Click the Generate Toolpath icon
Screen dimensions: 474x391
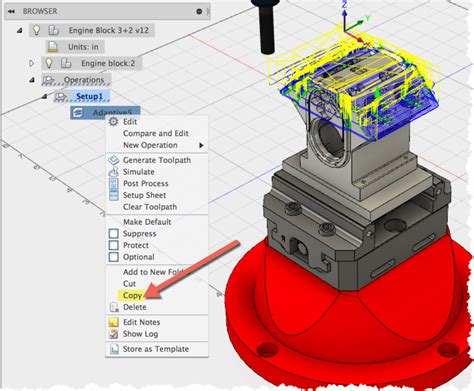(113, 160)
